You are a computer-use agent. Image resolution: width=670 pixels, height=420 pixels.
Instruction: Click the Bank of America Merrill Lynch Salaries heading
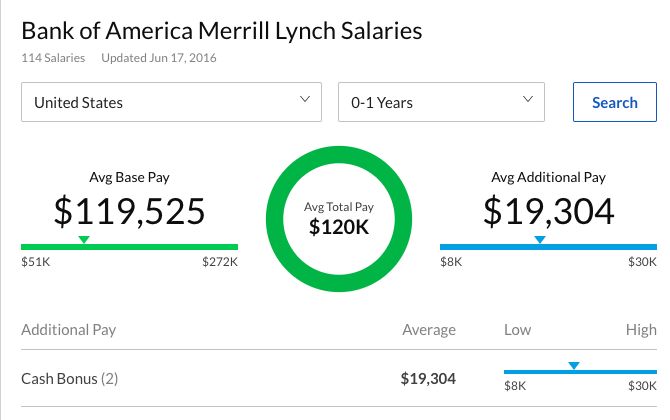point(222,31)
